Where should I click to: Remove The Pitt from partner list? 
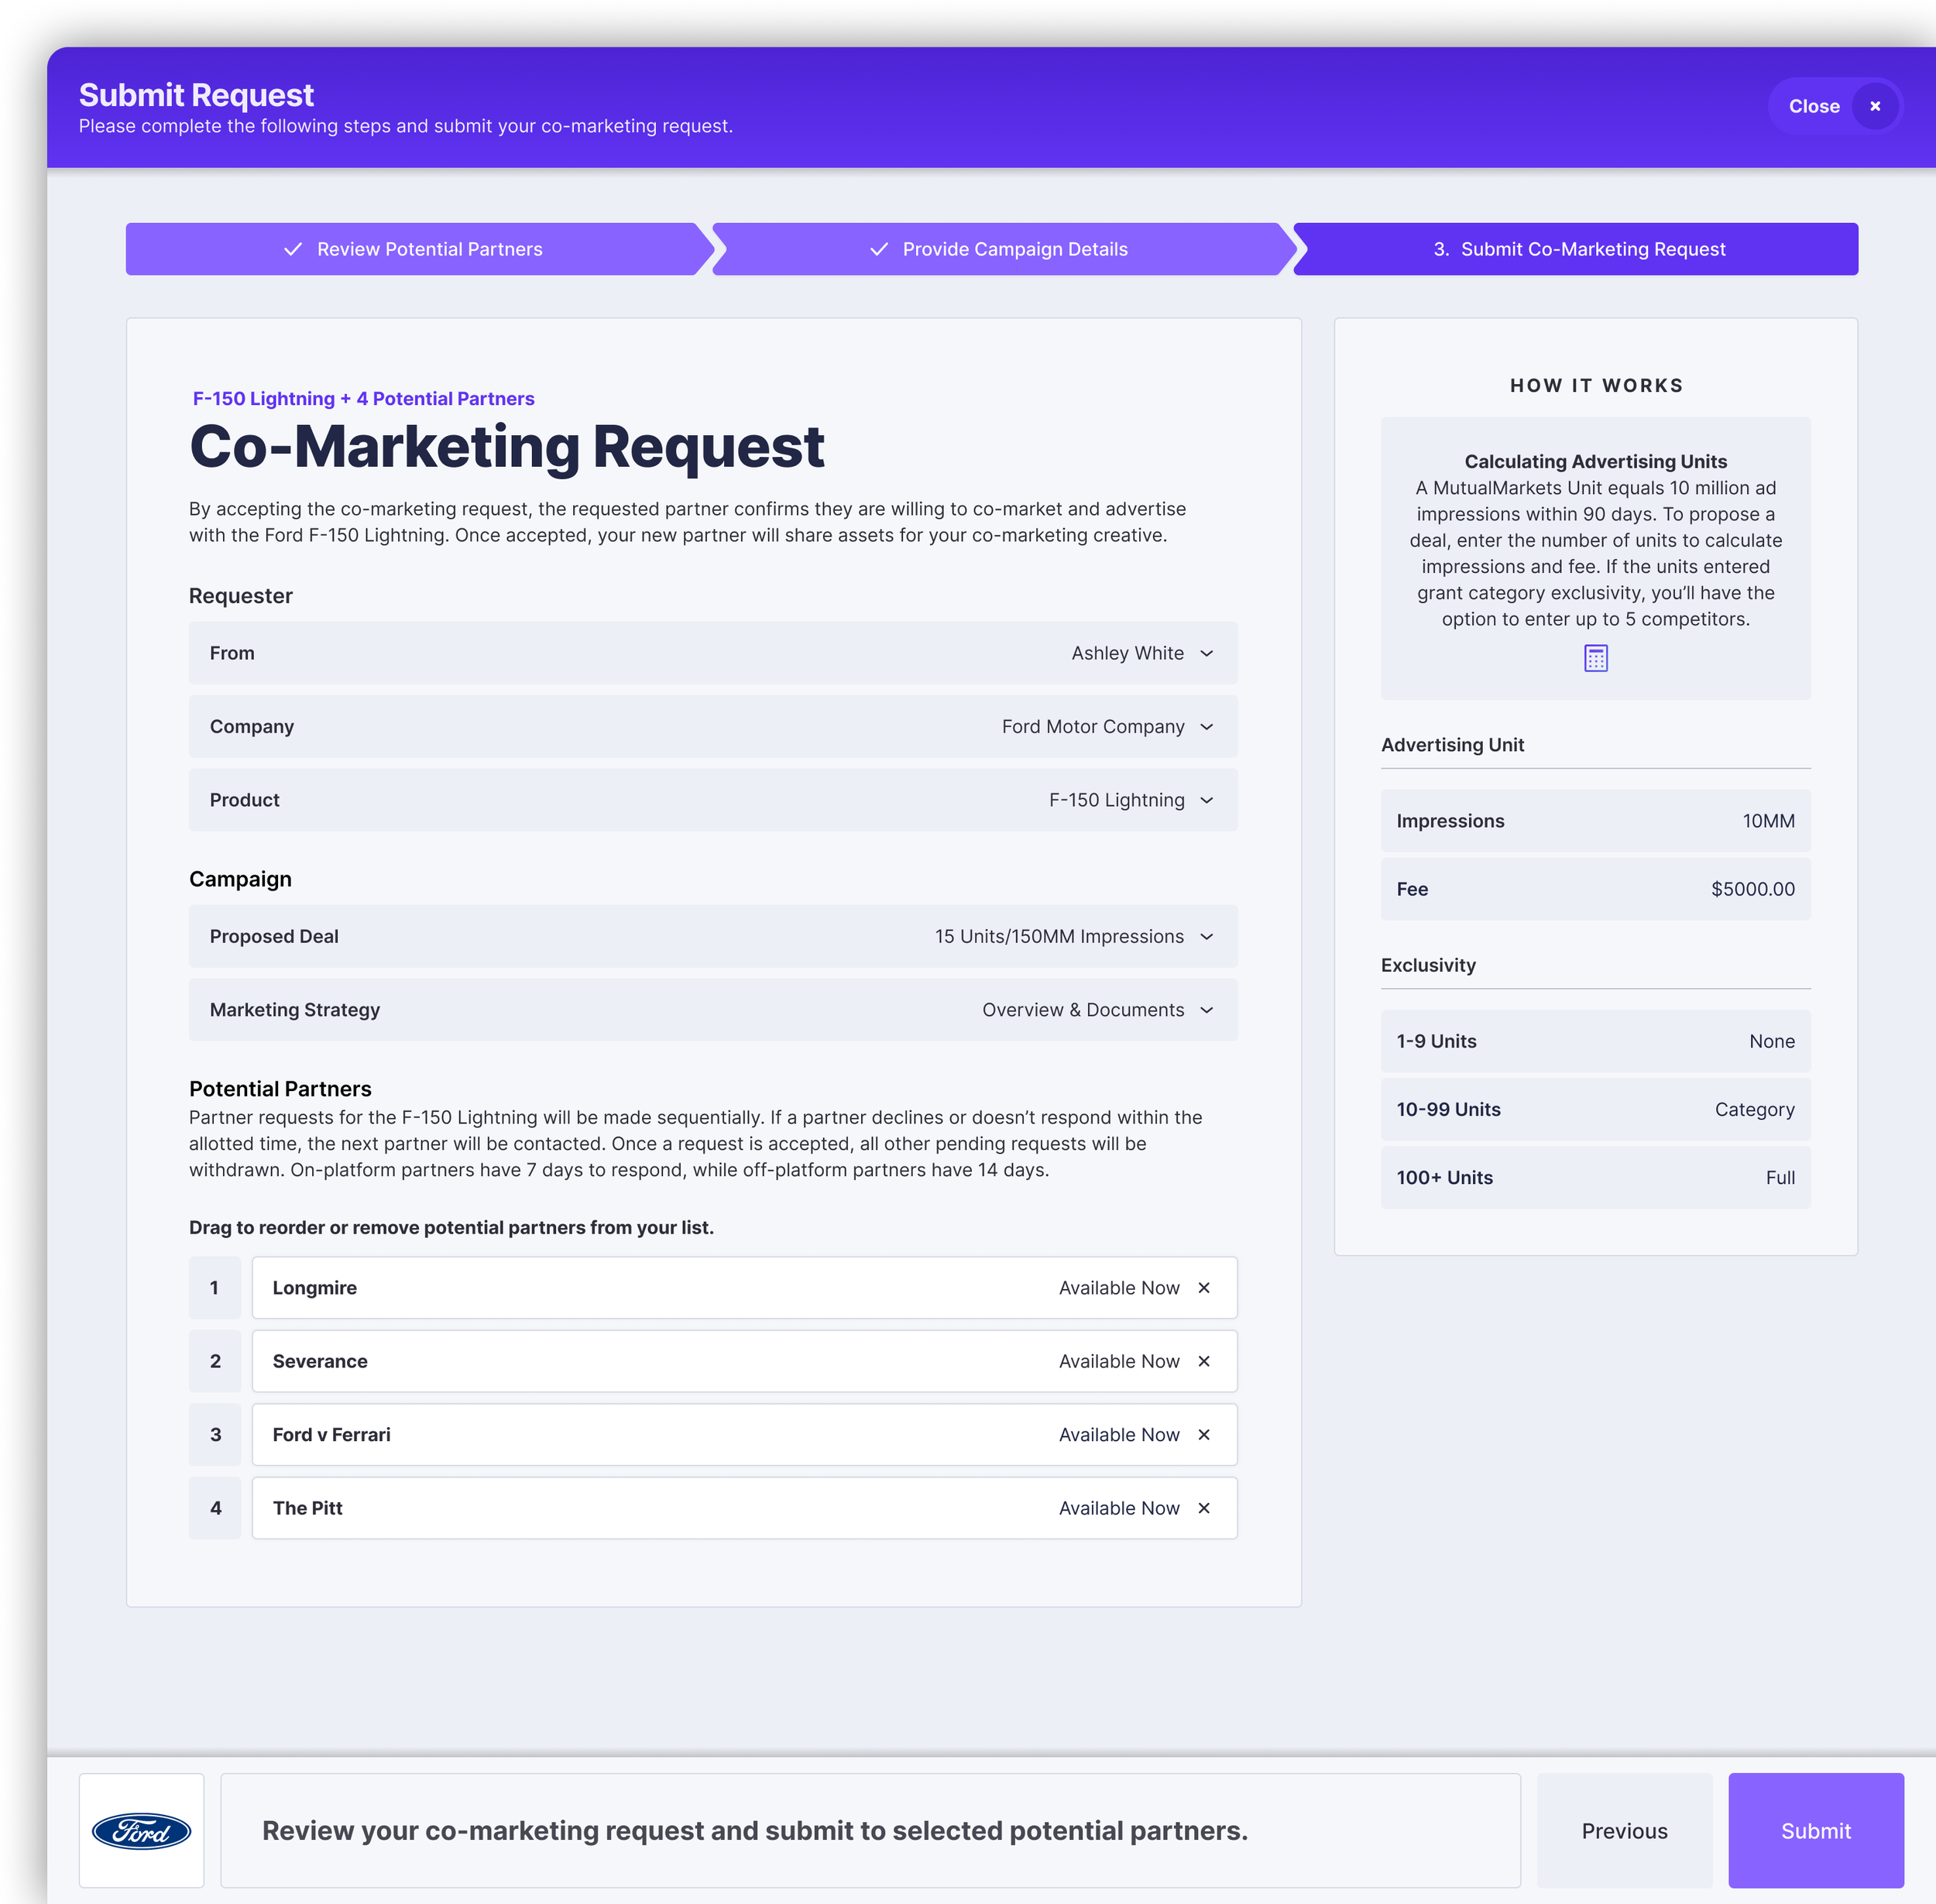click(1204, 1508)
